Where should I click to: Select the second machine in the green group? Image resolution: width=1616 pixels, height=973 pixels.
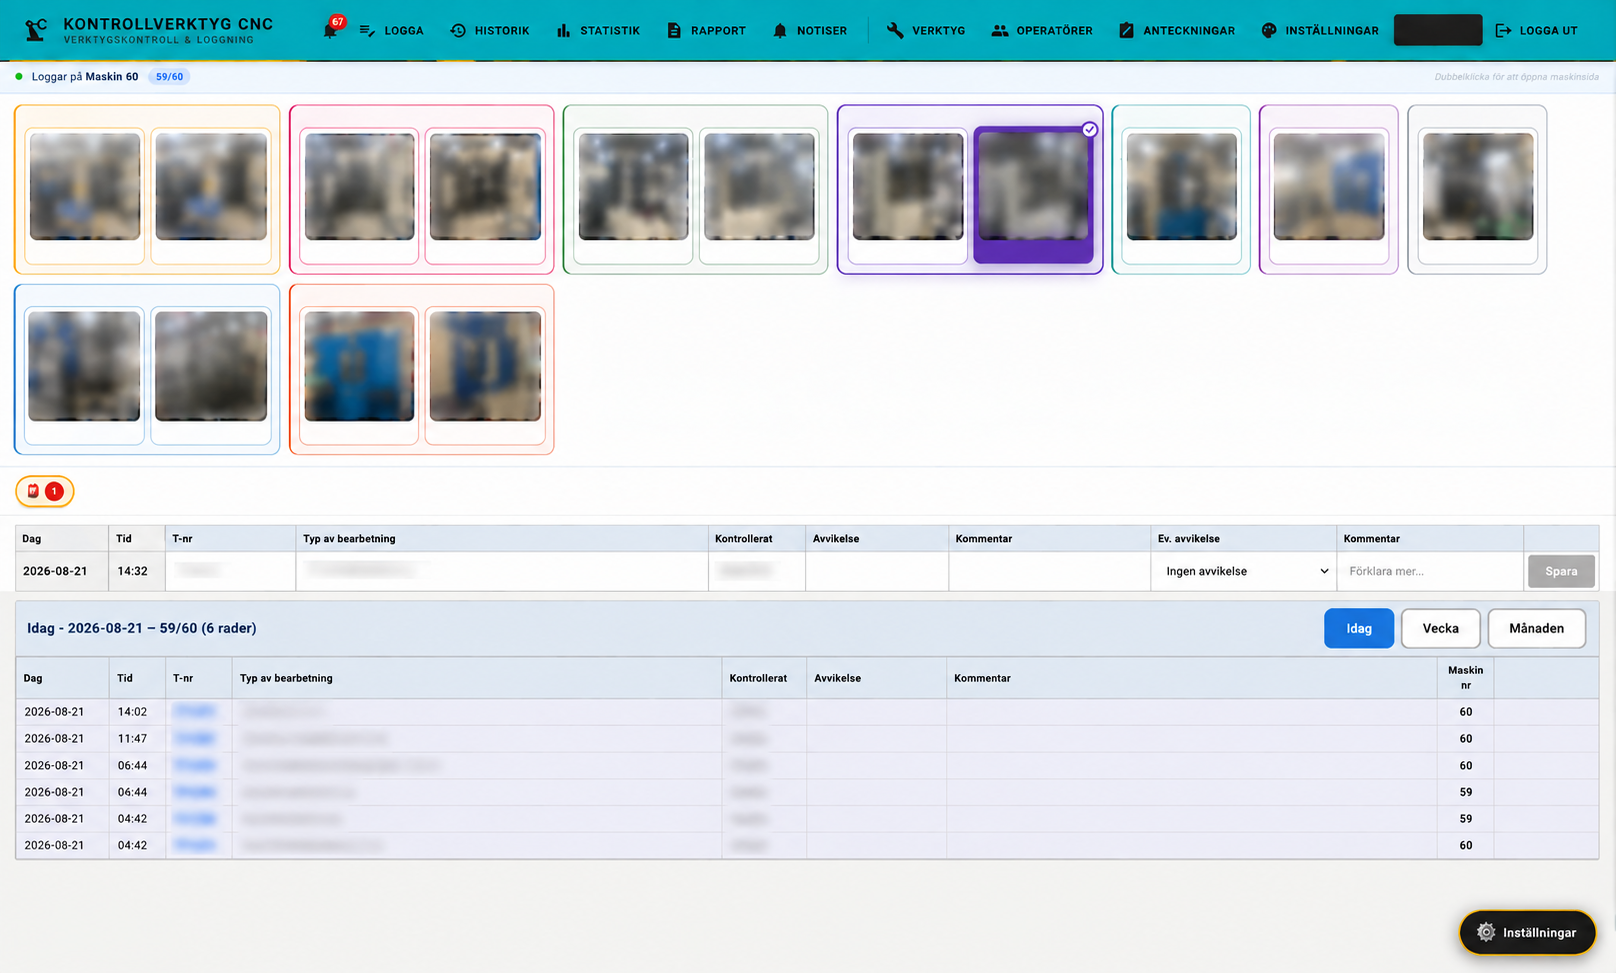(x=759, y=195)
